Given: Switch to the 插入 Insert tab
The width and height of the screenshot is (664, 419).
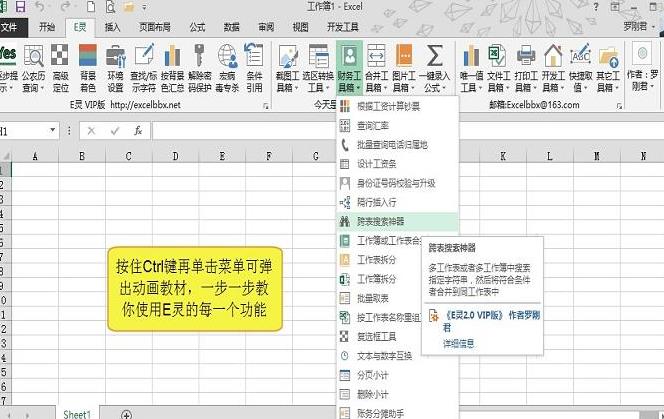Looking at the screenshot, I should pyautogui.click(x=113, y=28).
